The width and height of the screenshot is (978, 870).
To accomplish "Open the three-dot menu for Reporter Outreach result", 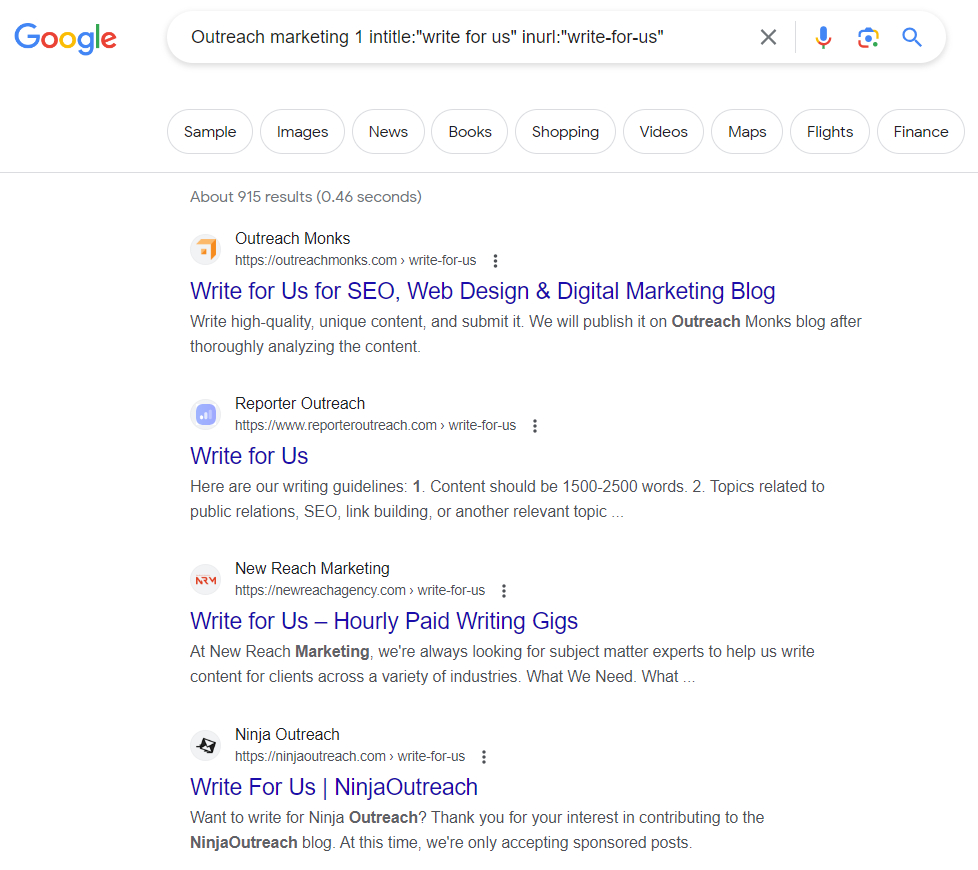I will tap(535, 425).
